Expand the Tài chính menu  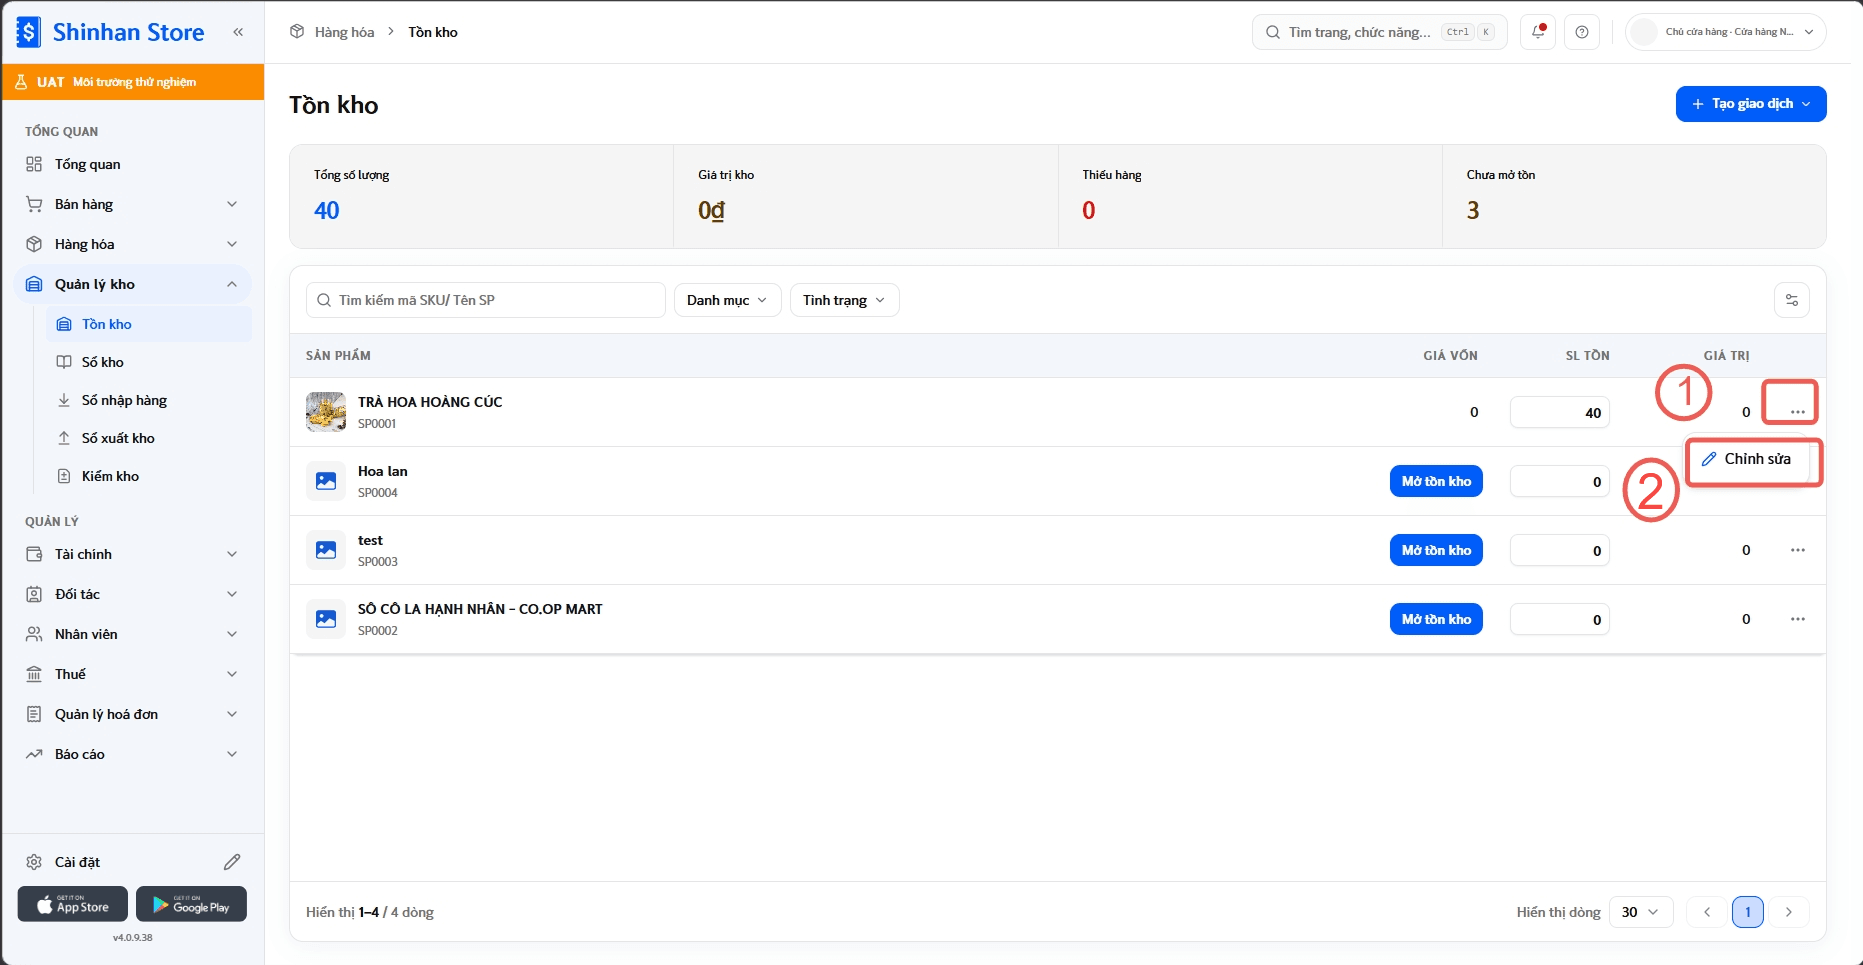tap(133, 554)
